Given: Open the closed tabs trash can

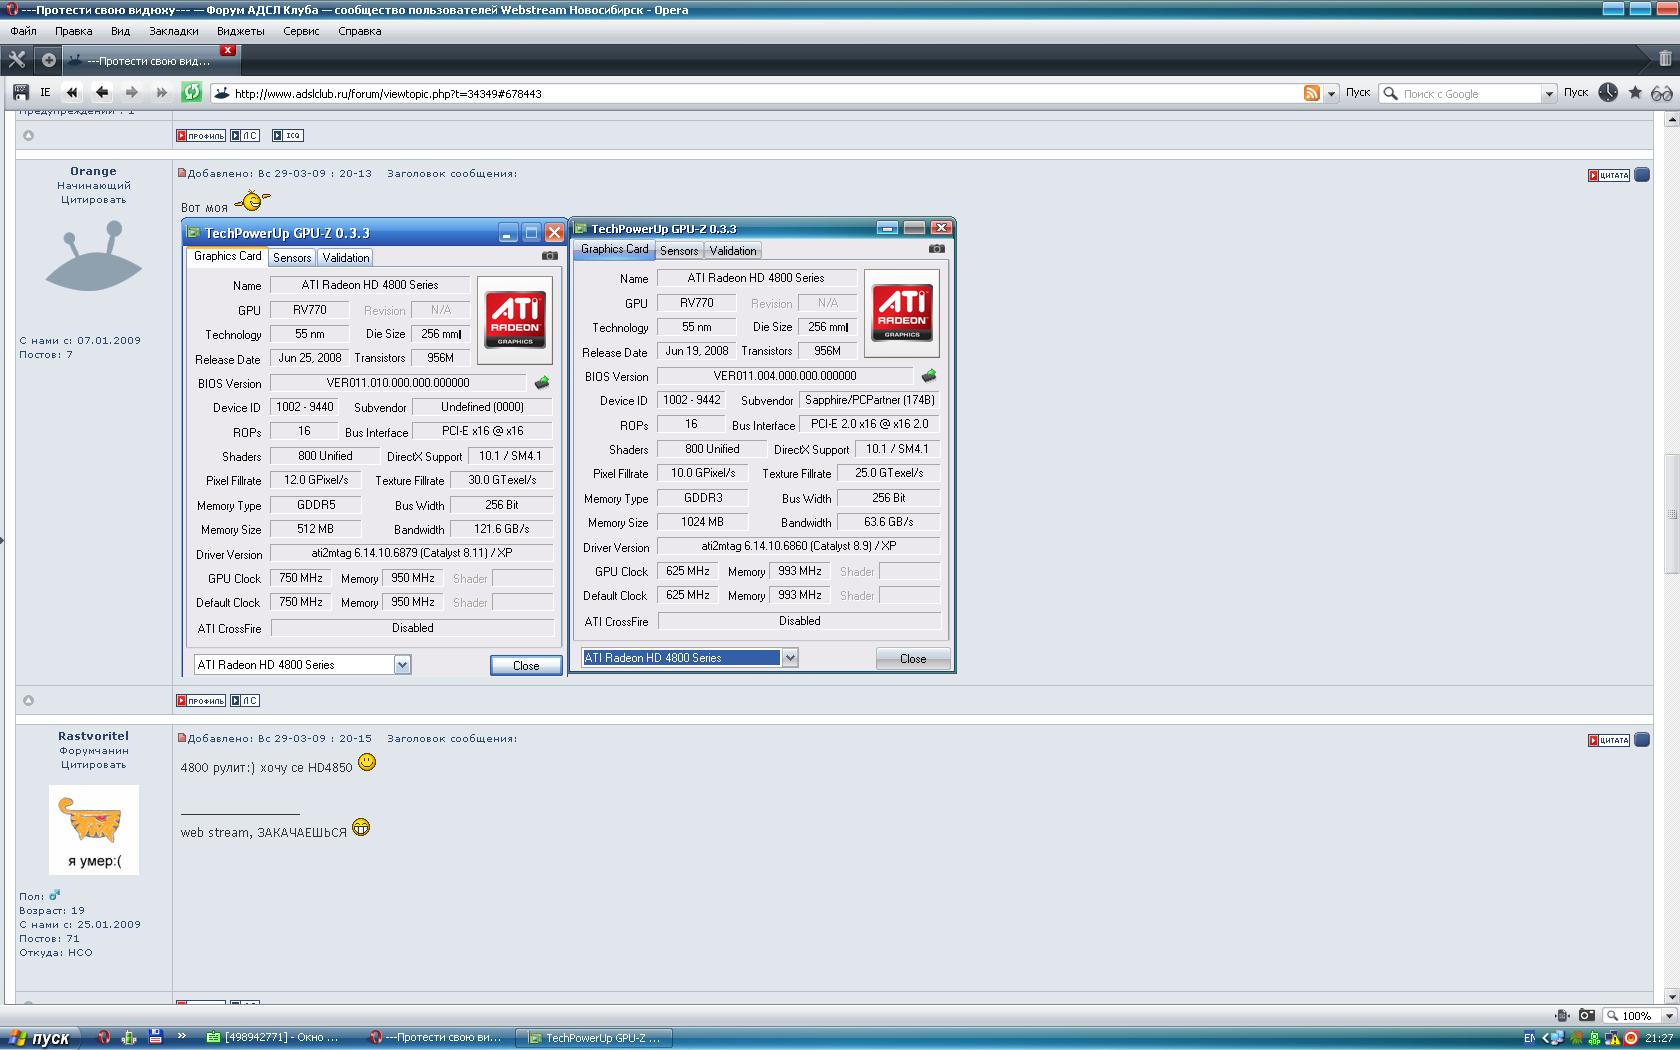Looking at the screenshot, I should pos(1665,59).
